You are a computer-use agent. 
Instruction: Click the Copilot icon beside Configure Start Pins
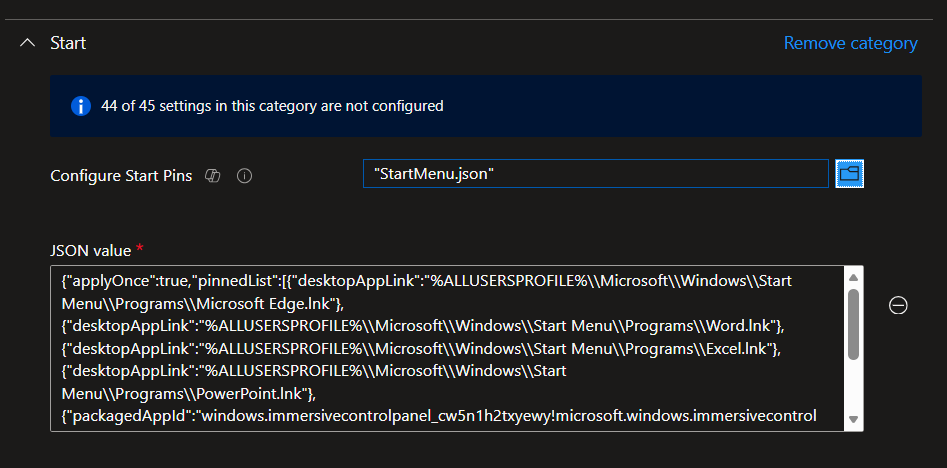[x=212, y=175]
